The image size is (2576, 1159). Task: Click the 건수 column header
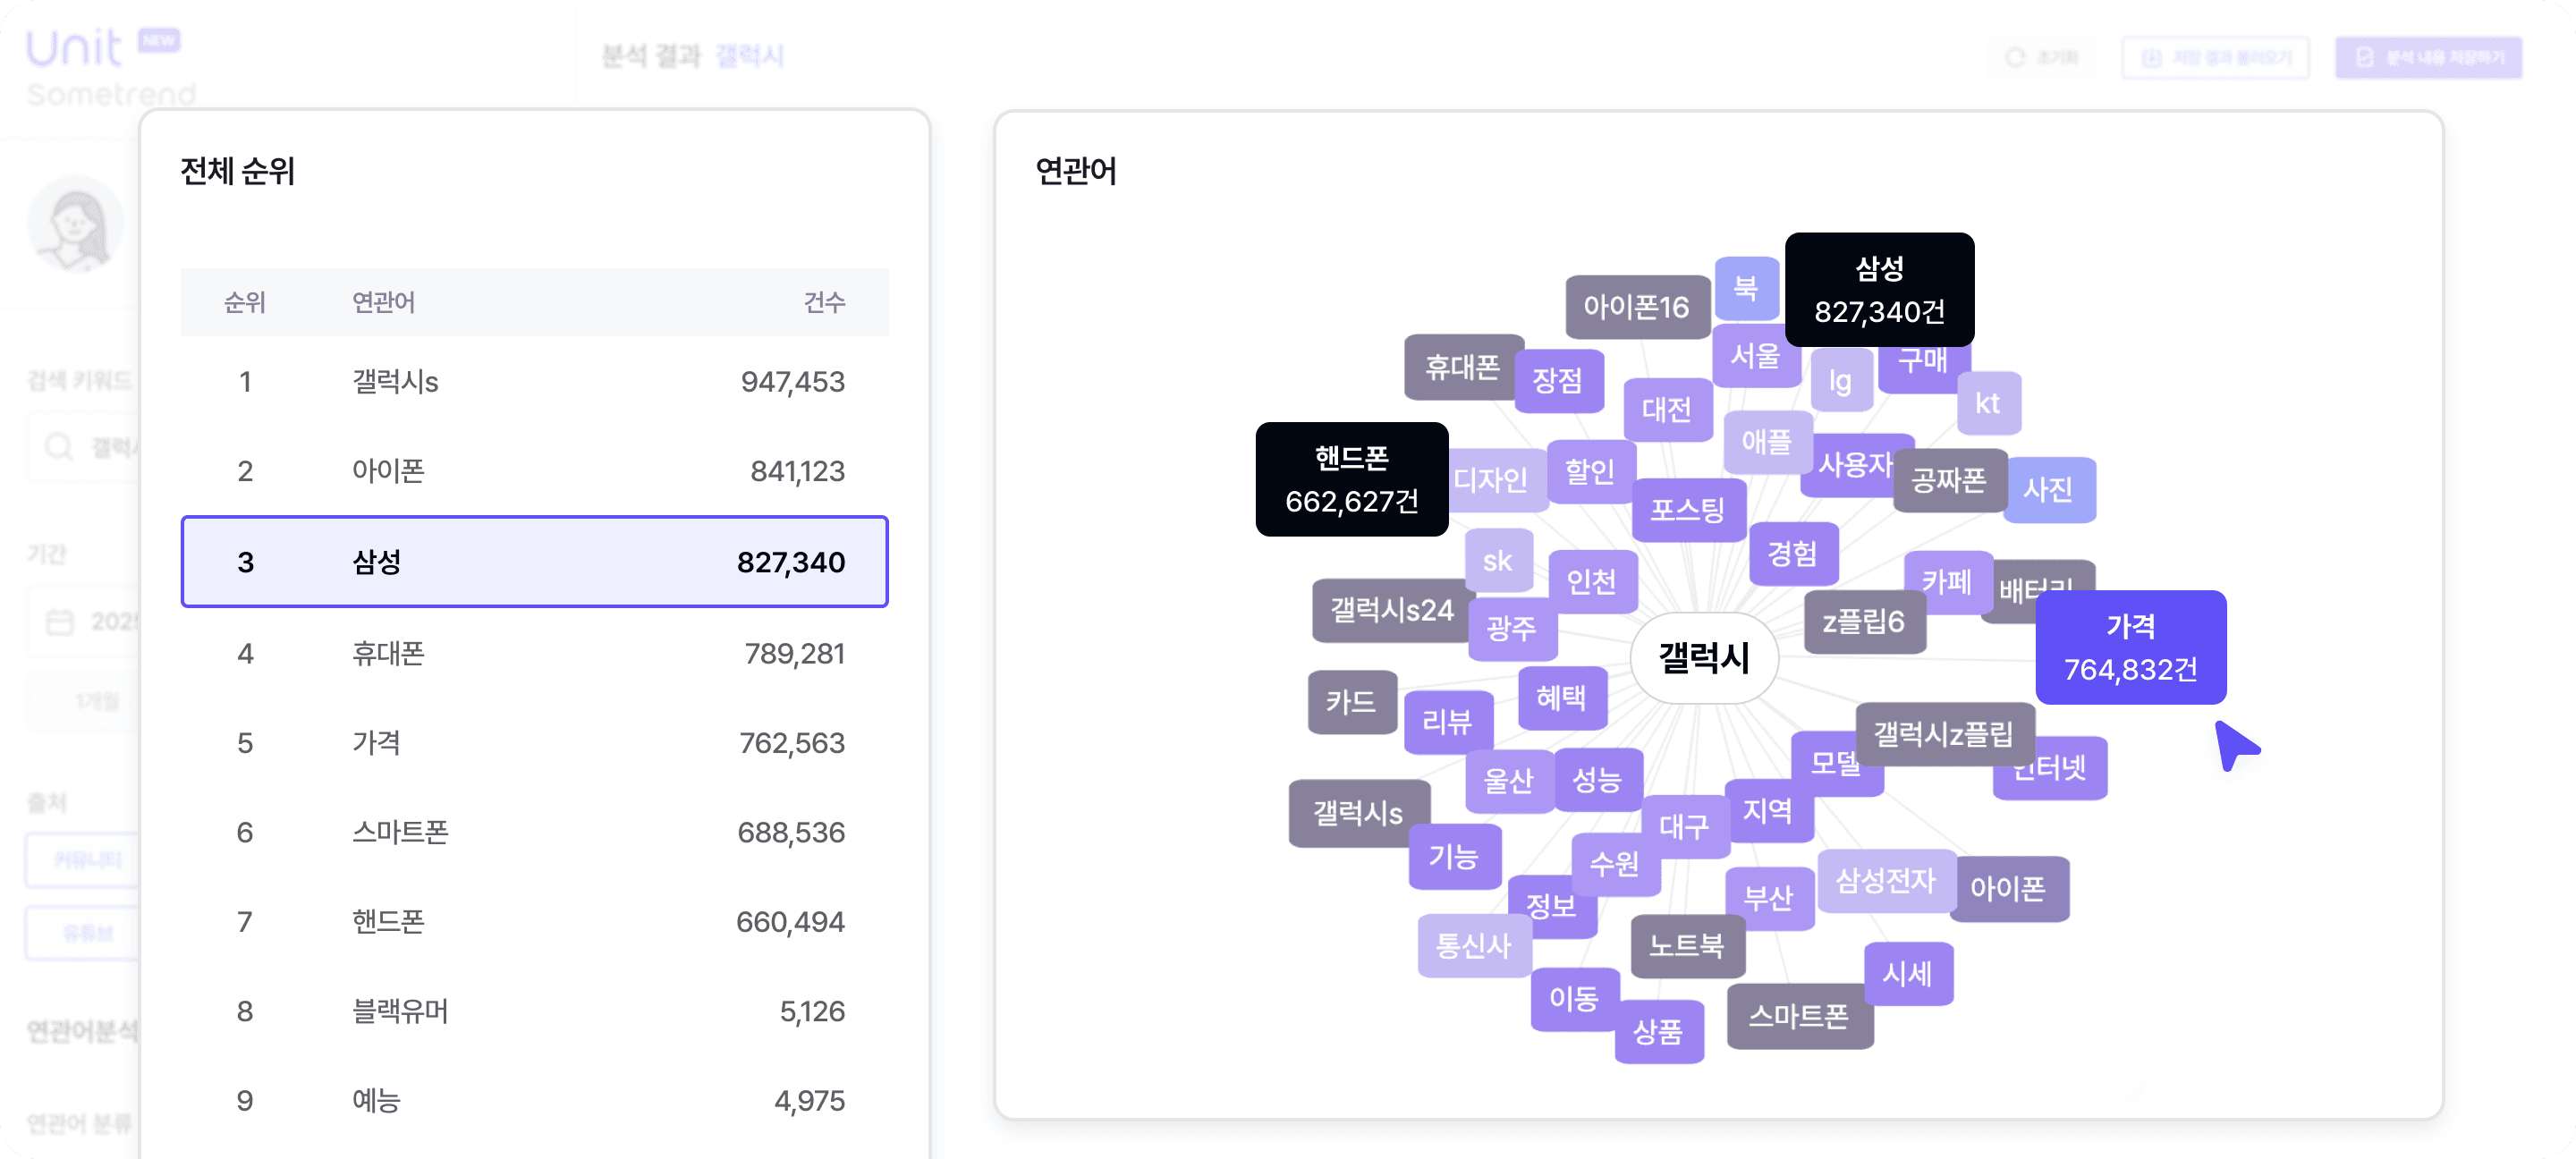pyautogui.click(x=824, y=301)
